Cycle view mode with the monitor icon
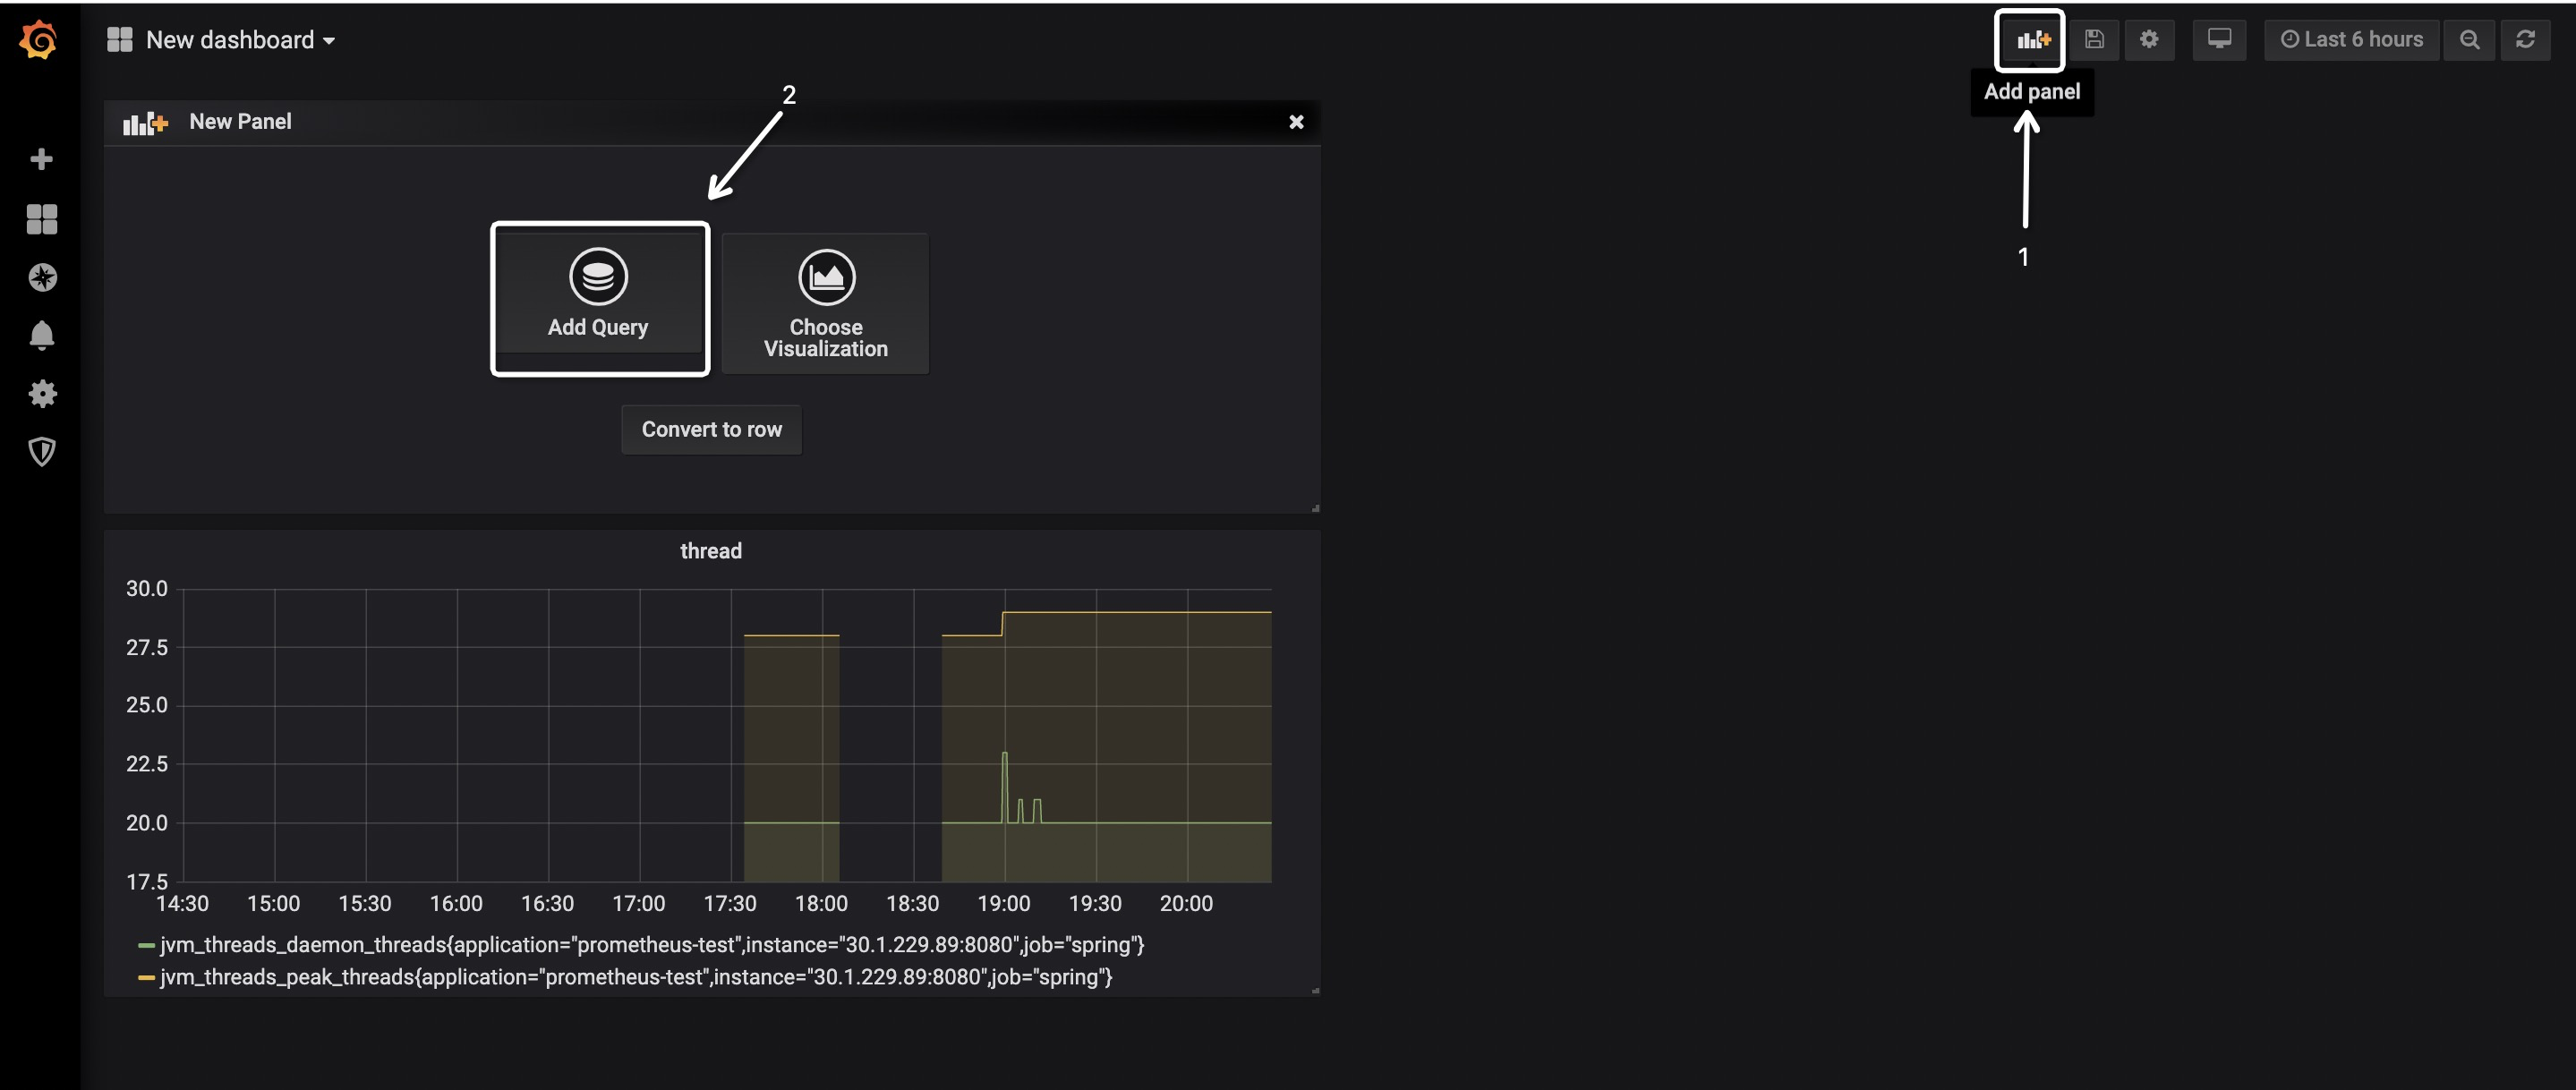Screen dimensions: 2576x1090 tap(2219, 40)
